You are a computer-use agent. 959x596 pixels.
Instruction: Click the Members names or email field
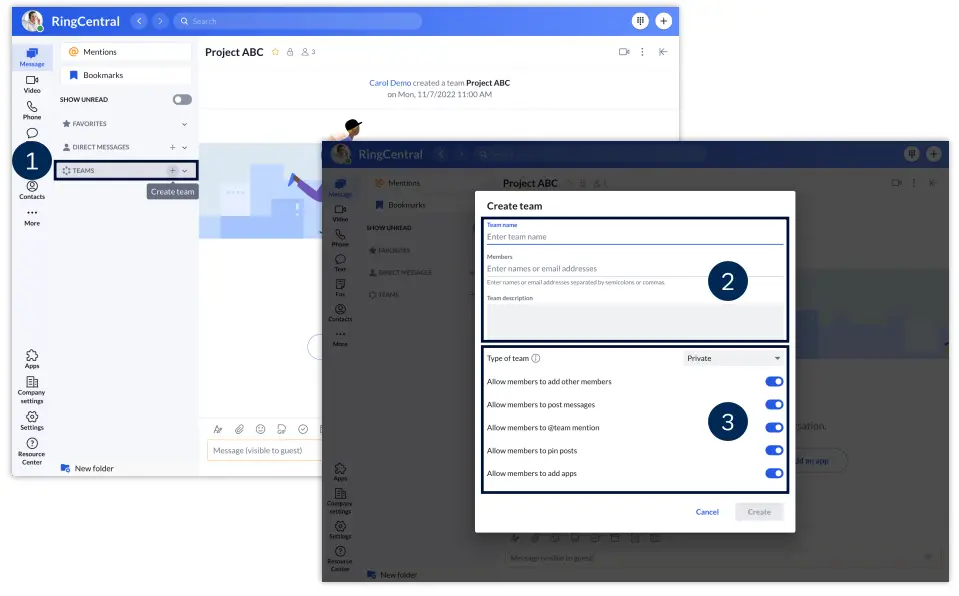coord(634,269)
